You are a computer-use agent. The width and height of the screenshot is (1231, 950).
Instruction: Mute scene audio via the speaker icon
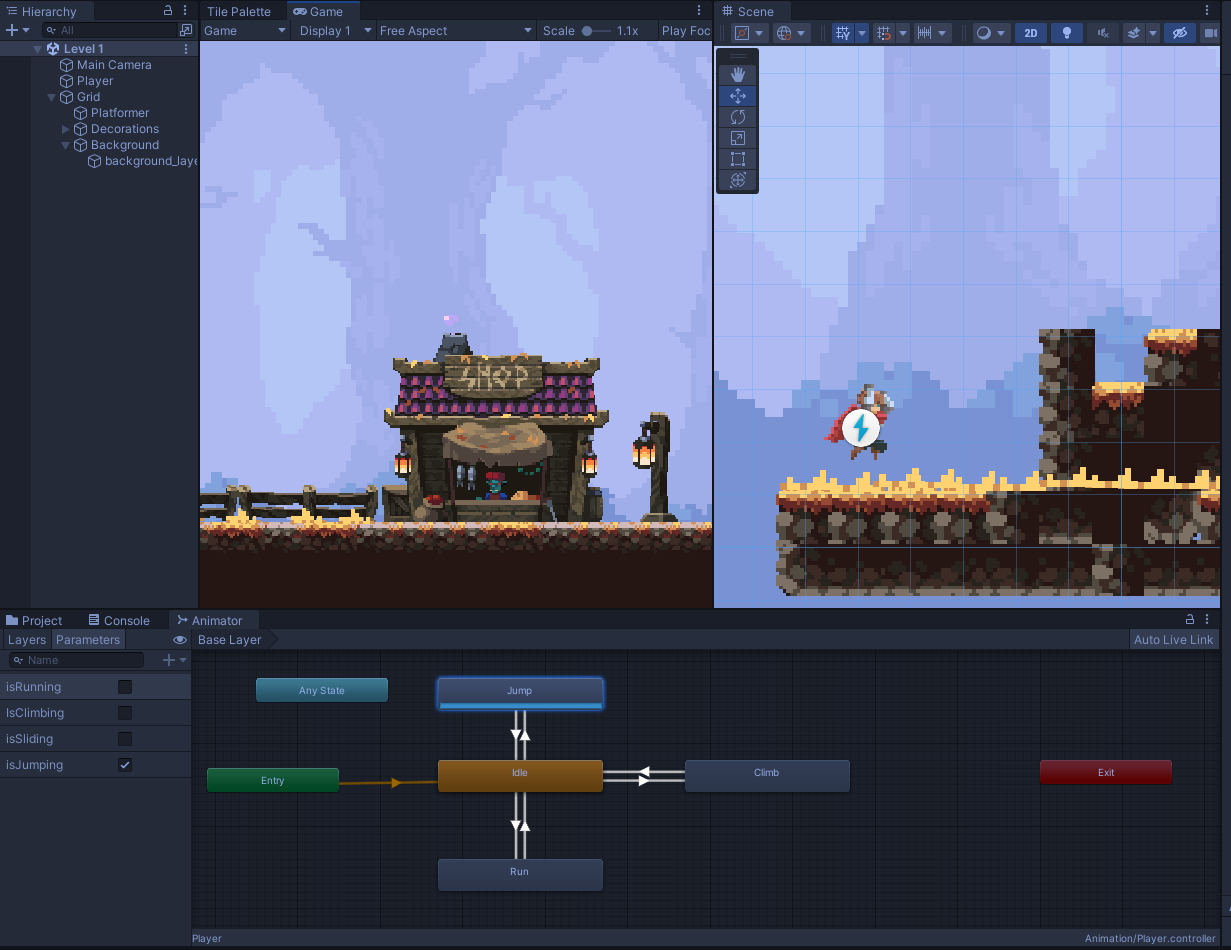[1102, 33]
